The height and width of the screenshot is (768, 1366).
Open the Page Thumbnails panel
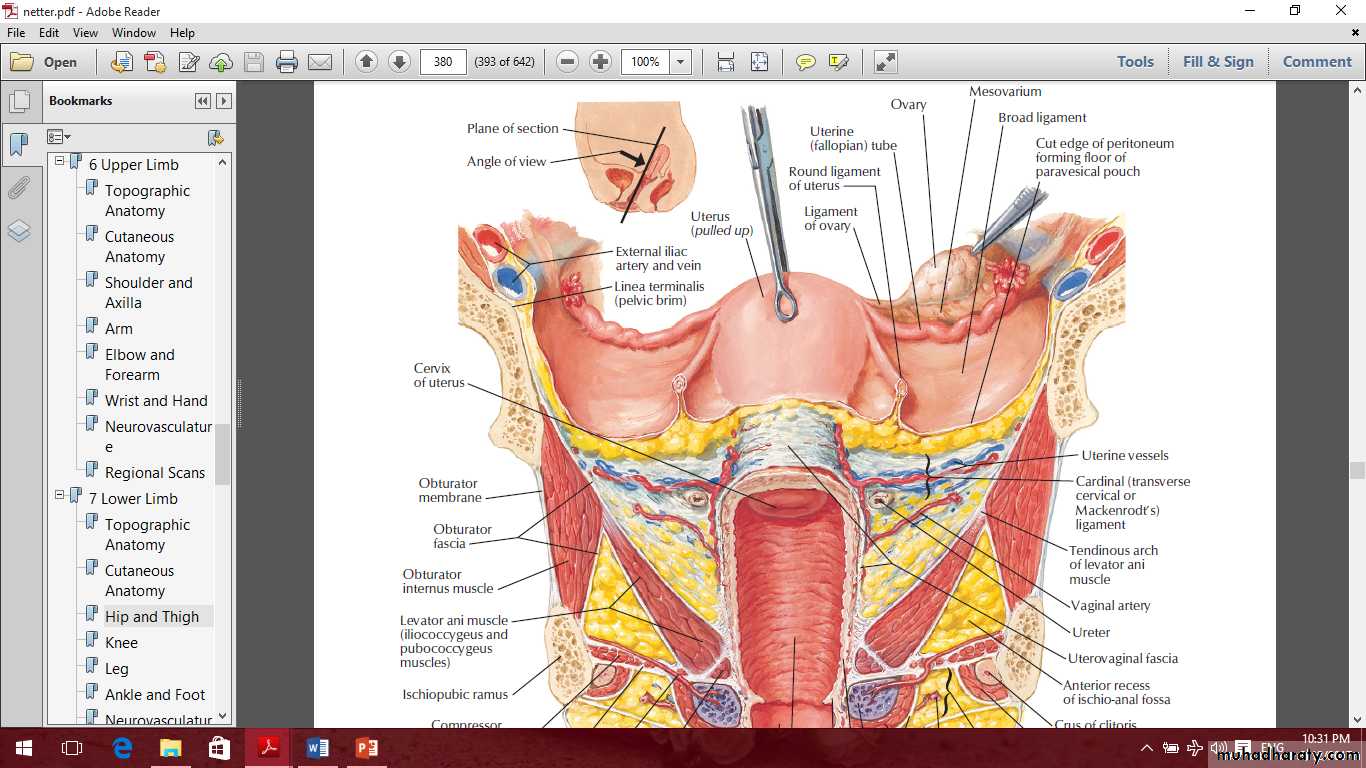tap(19, 101)
